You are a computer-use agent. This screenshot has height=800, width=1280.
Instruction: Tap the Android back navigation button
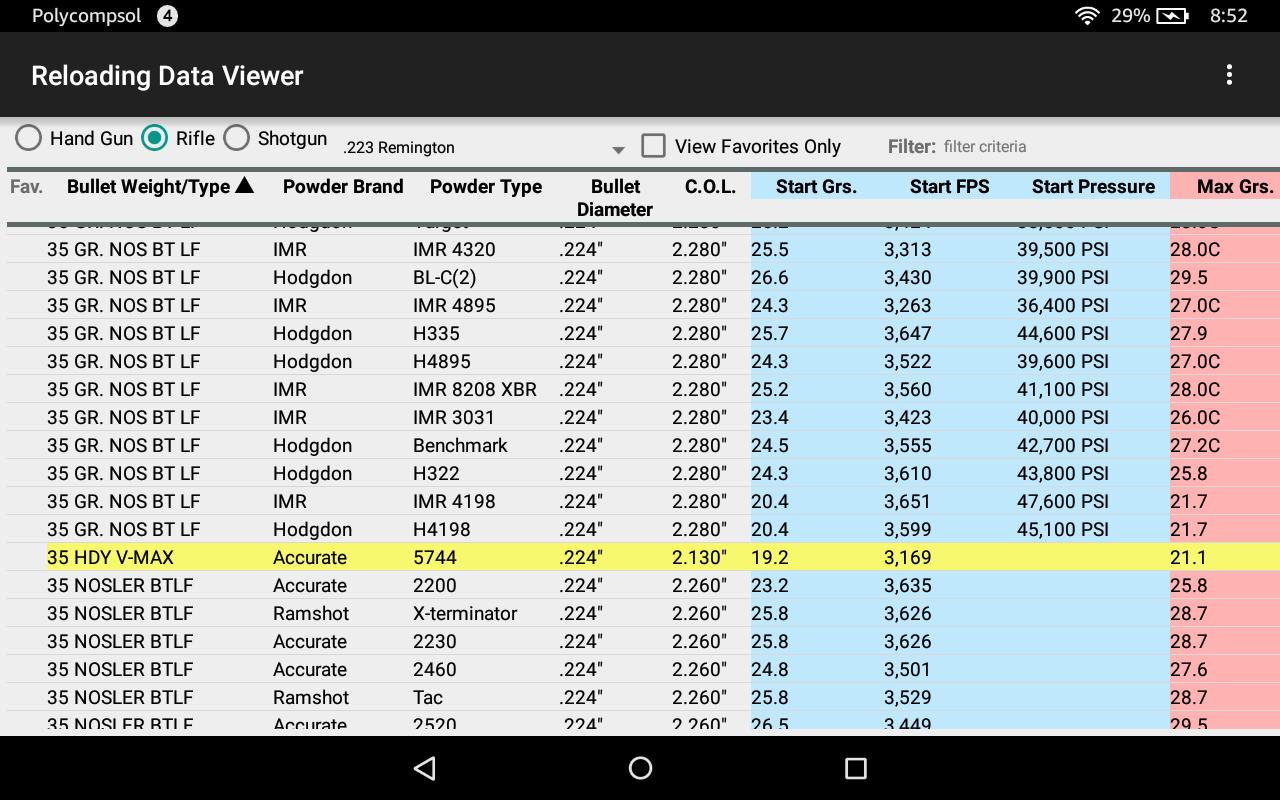(425, 768)
